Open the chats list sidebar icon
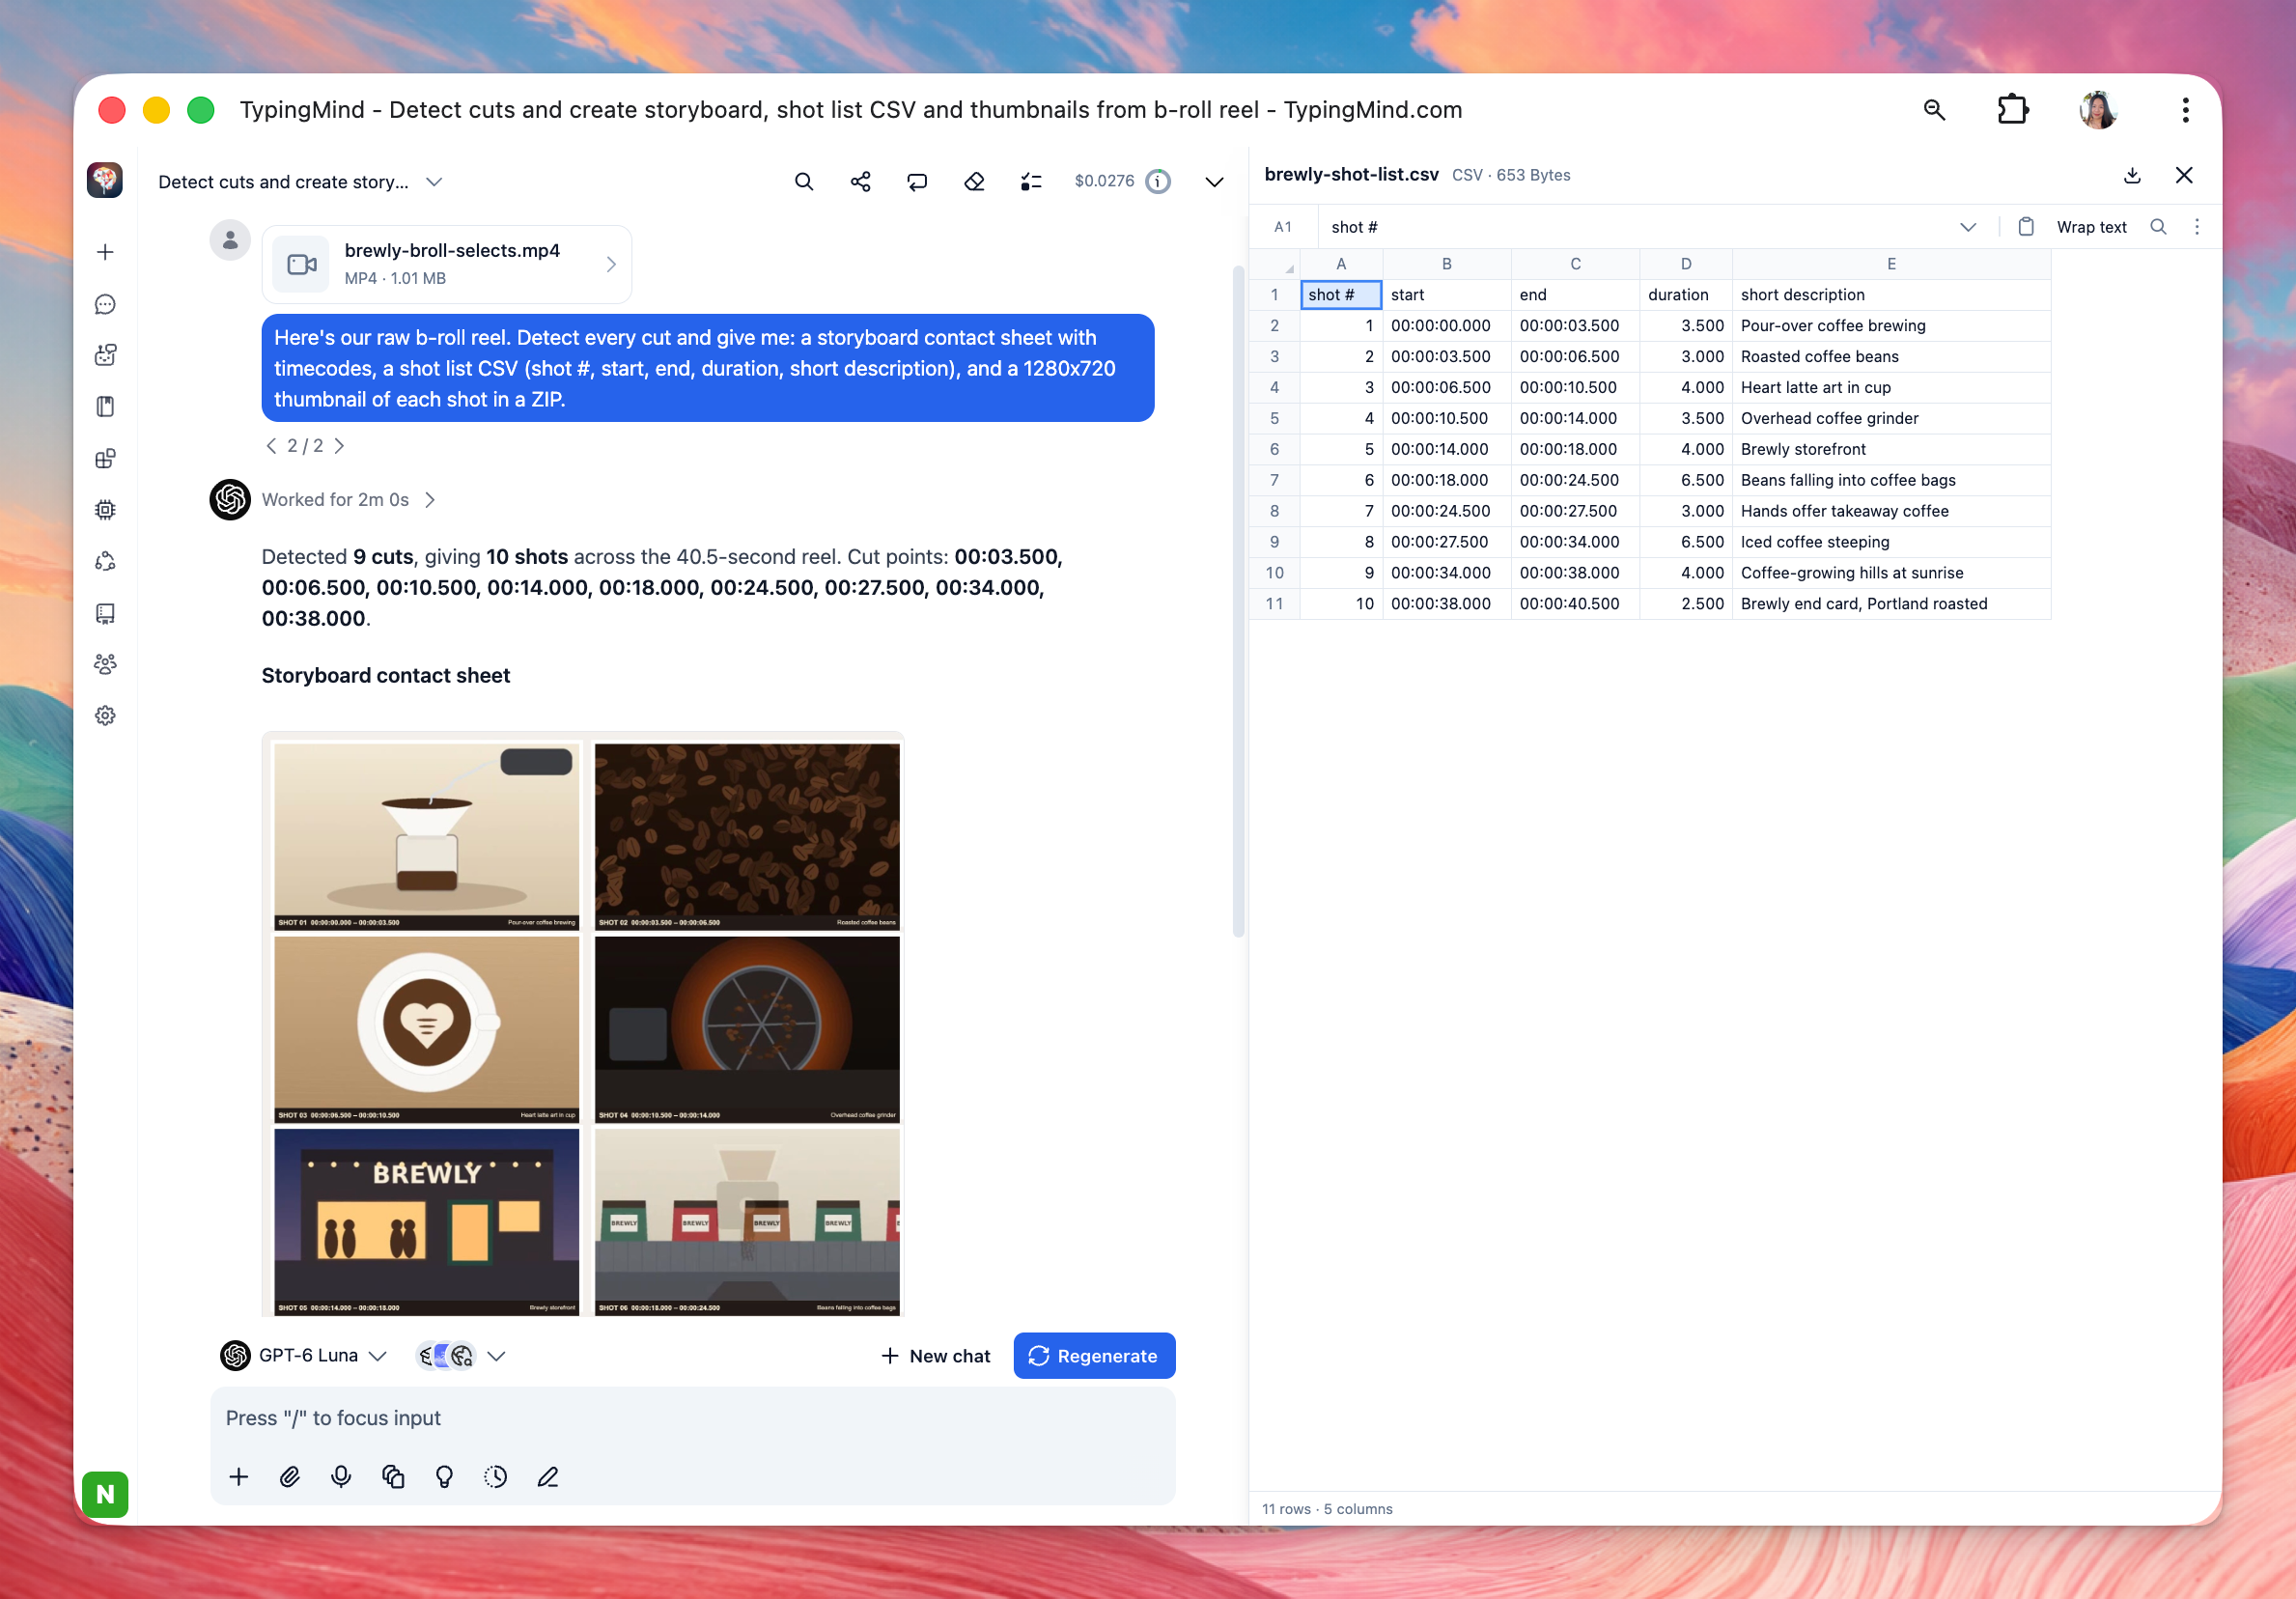 click(x=105, y=304)
